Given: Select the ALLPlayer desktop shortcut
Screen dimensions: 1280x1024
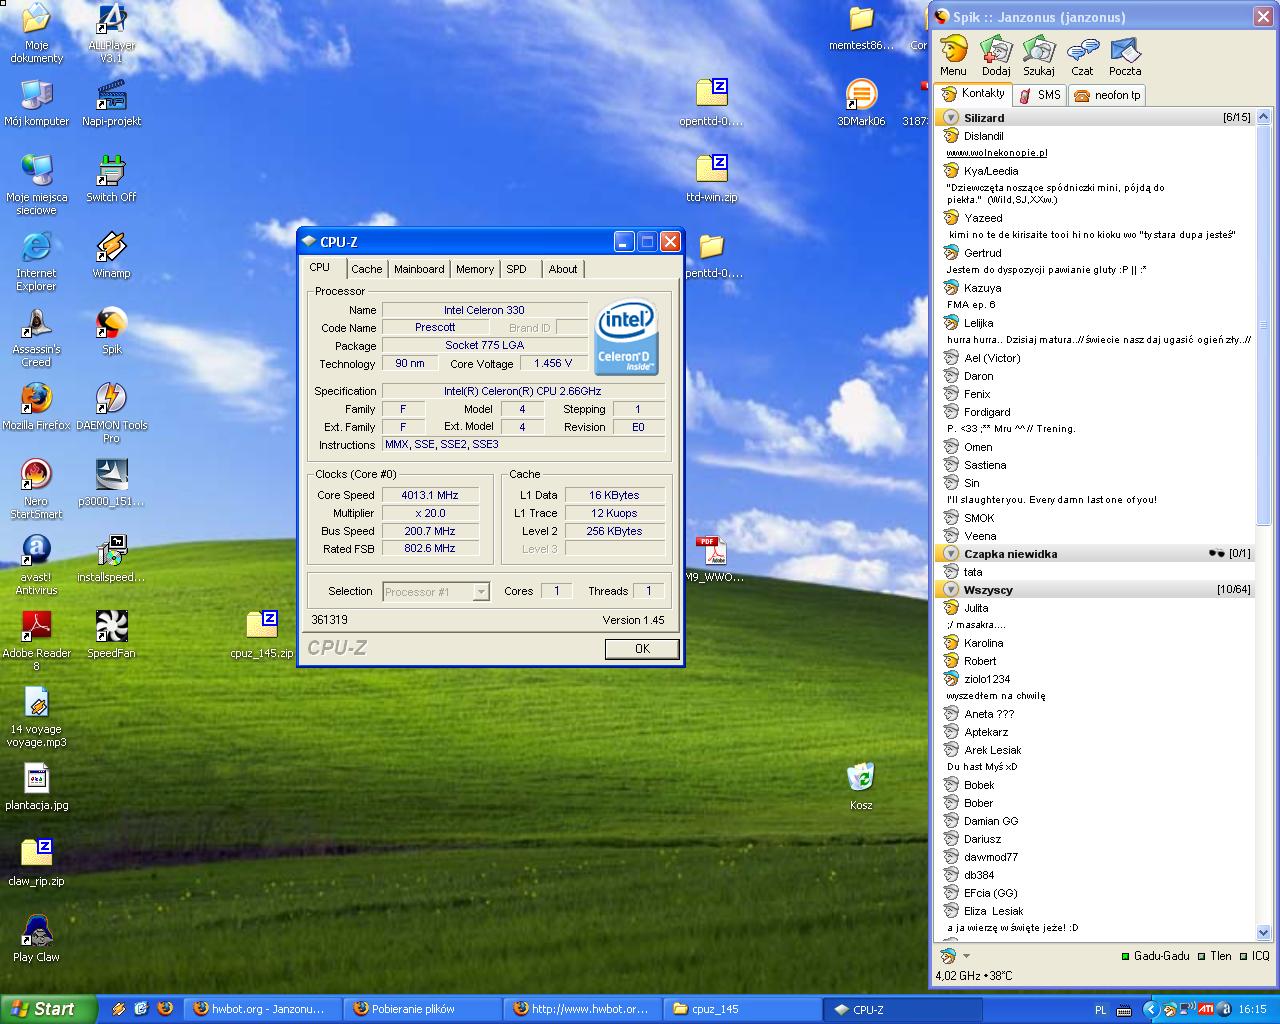Looking at the screenshot, I should click(x=112, y=33).
